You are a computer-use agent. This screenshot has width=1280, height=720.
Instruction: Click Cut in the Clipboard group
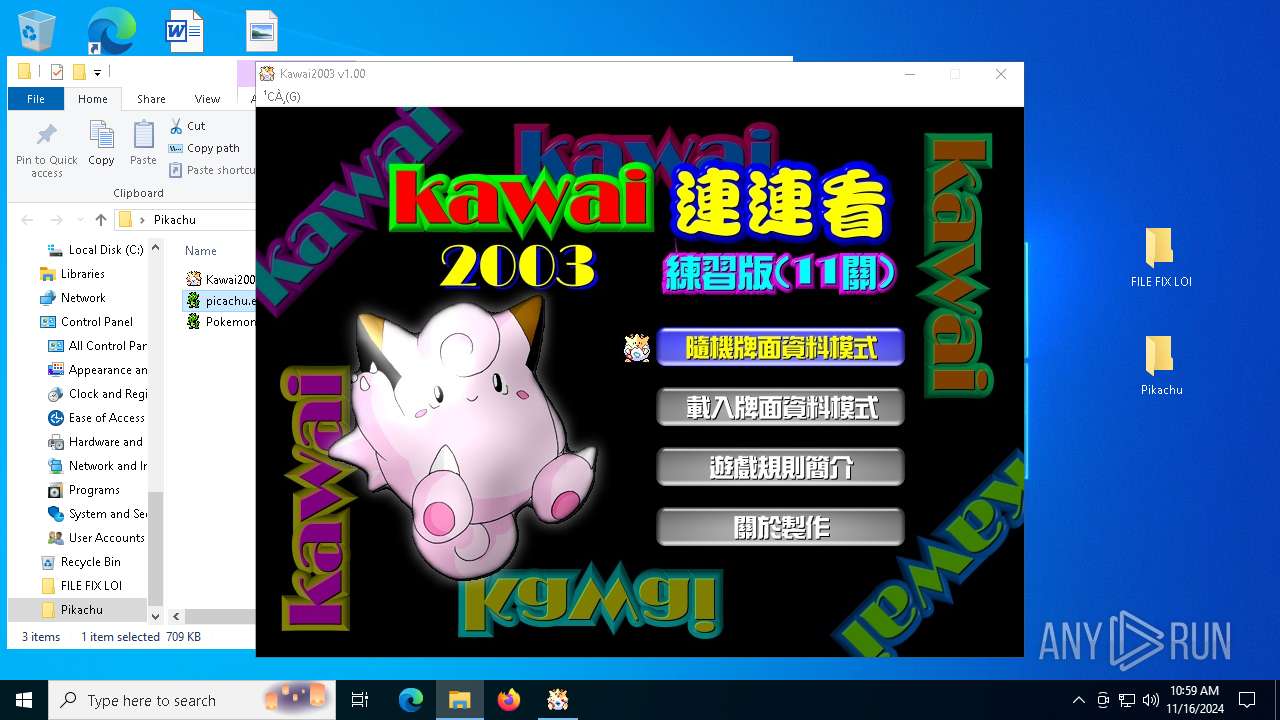coord(188,126)
